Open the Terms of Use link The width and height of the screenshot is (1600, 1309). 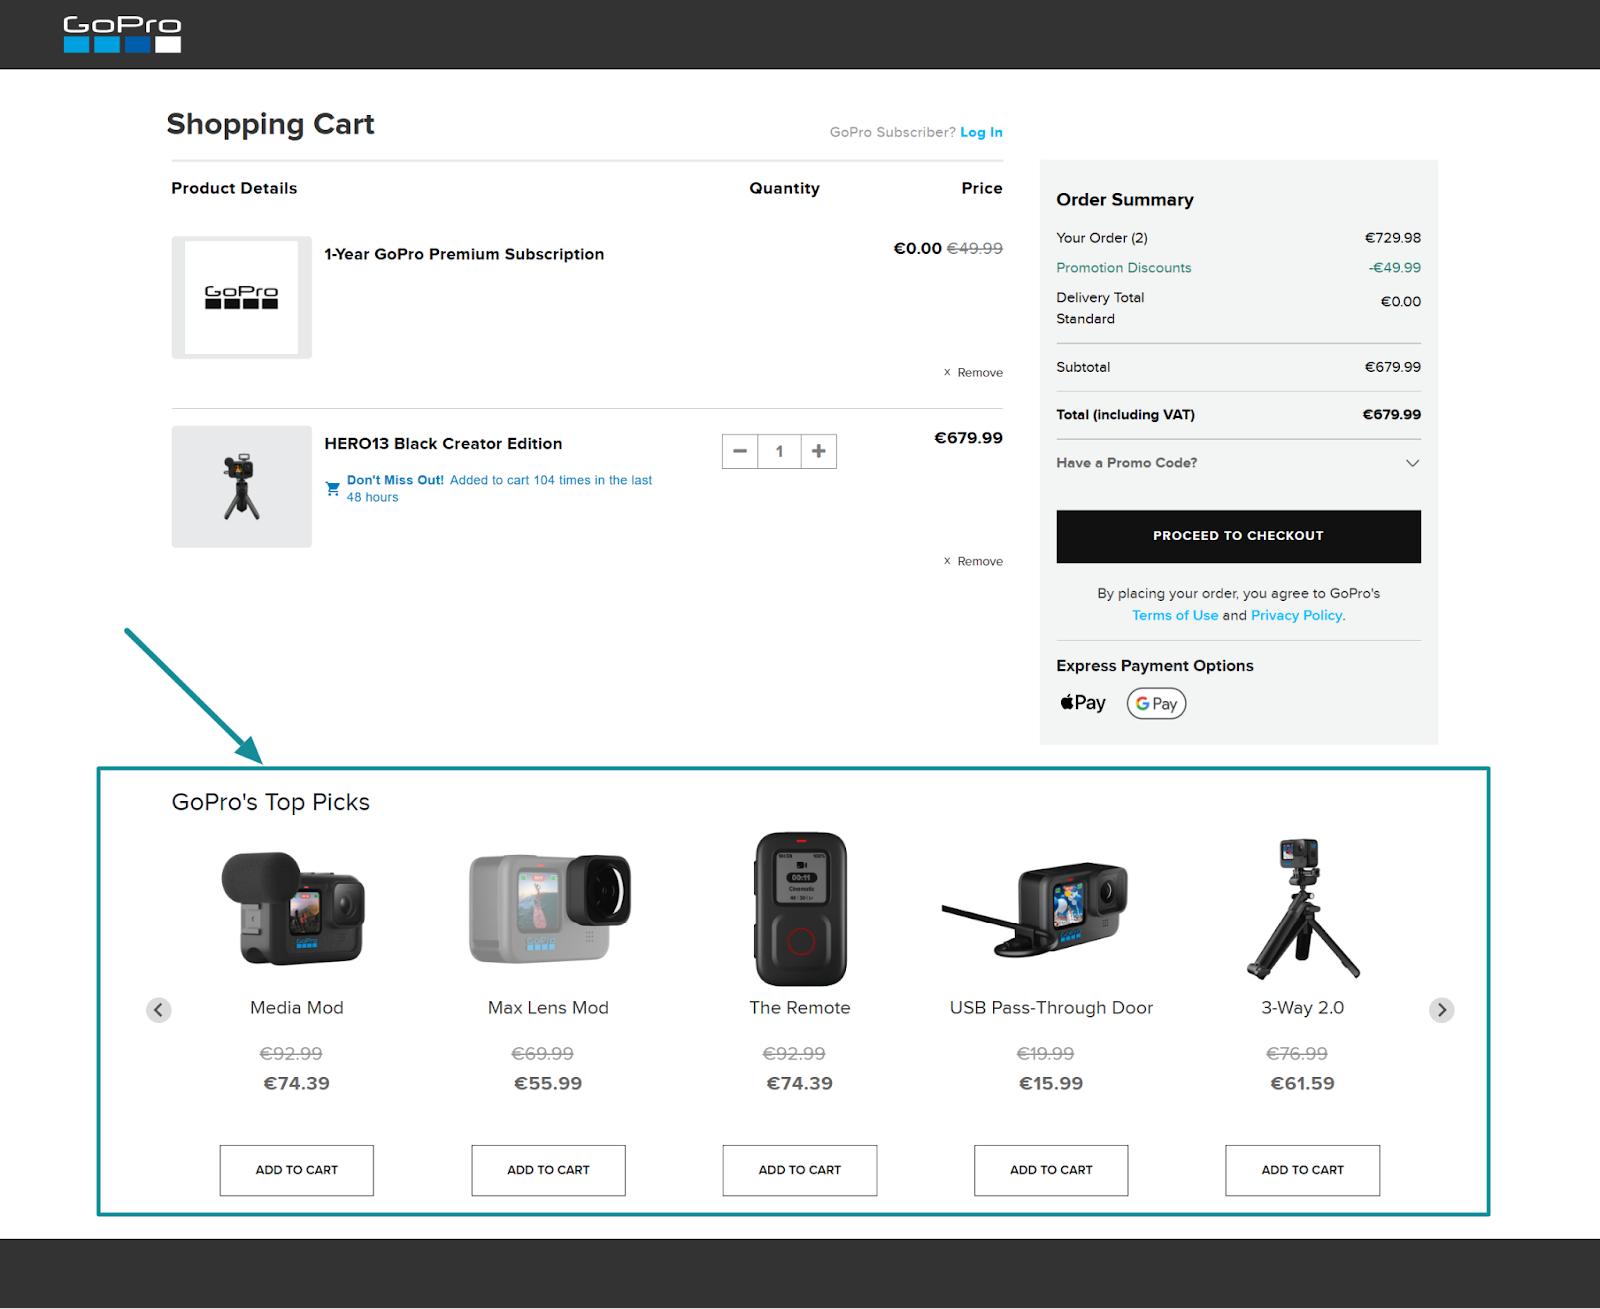pos(1175,615)
